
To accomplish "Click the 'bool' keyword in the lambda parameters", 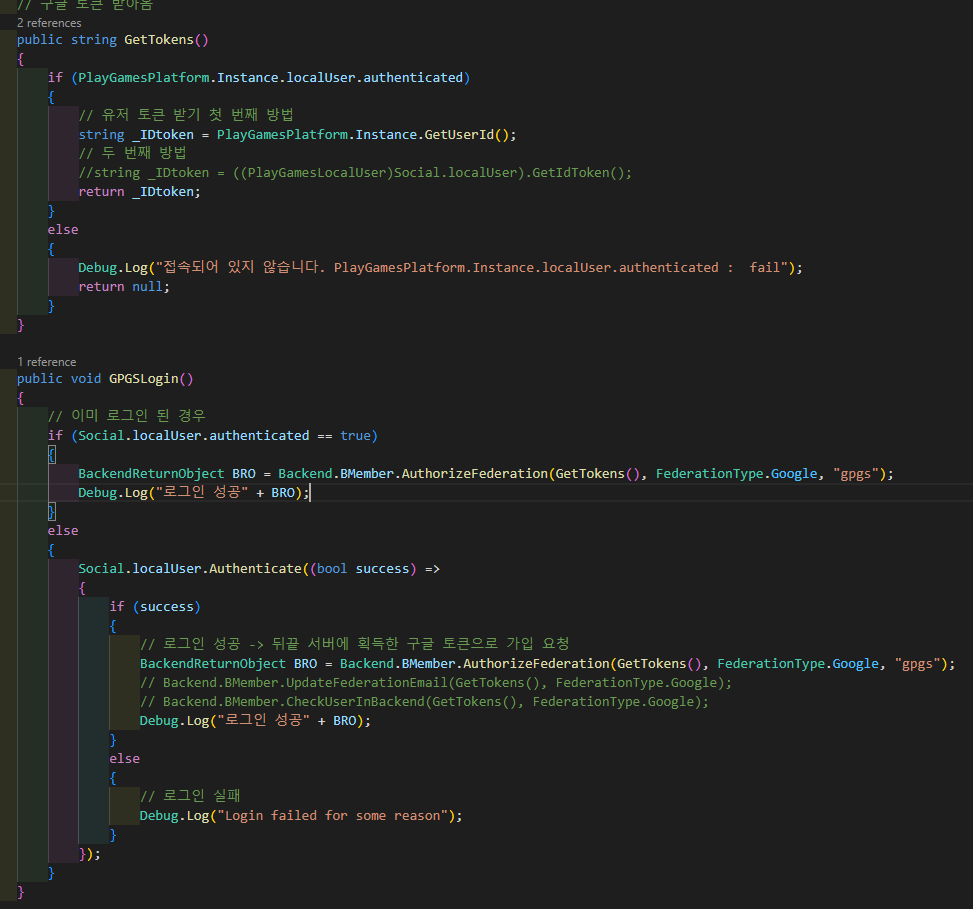I will 332,568.
